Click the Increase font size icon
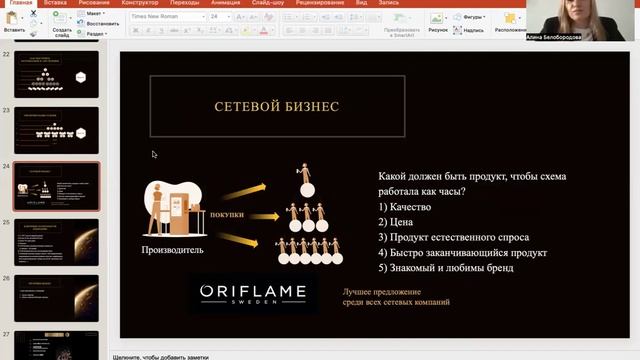The image size is (640, 360). point(240,17)
